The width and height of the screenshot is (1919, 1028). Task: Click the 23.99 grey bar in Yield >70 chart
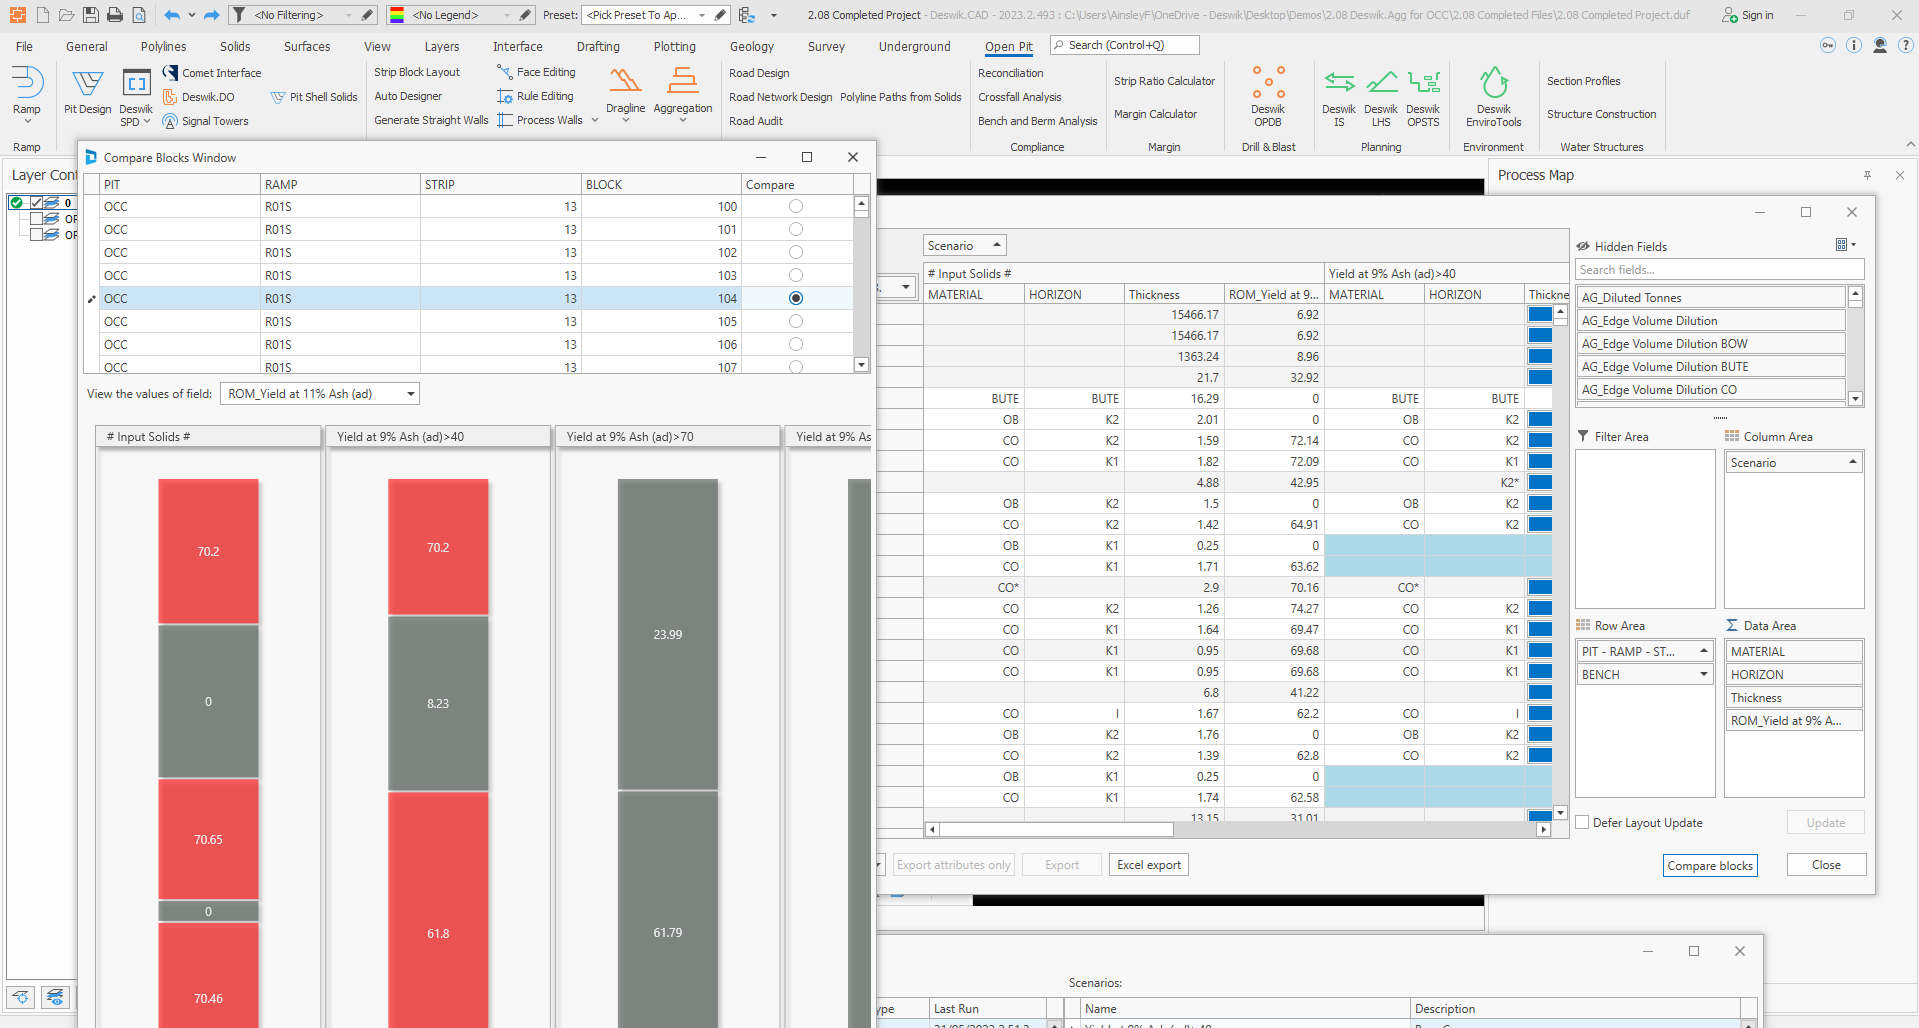click(x=668, y=634)
